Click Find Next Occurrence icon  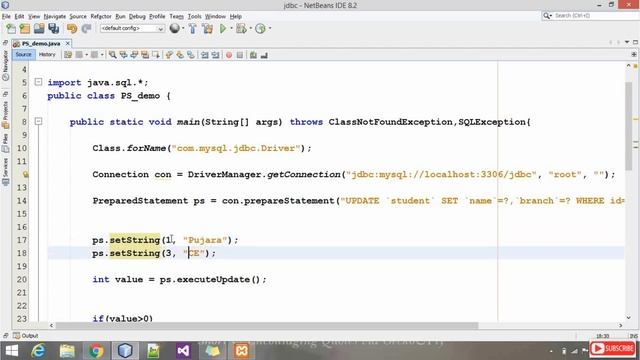[134, 55]
